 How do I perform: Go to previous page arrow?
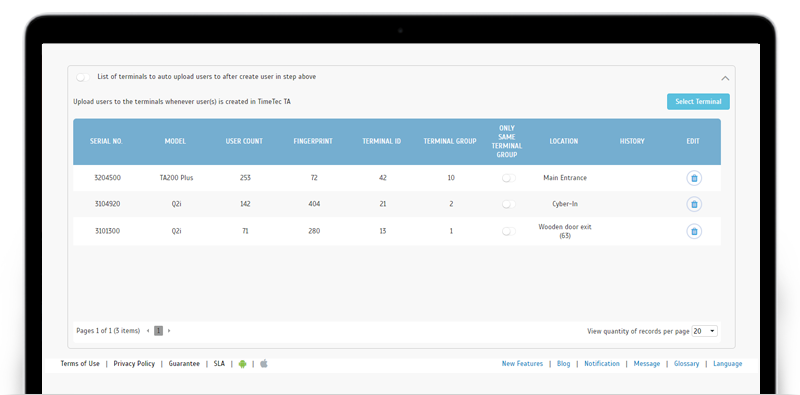pos(148,331)
